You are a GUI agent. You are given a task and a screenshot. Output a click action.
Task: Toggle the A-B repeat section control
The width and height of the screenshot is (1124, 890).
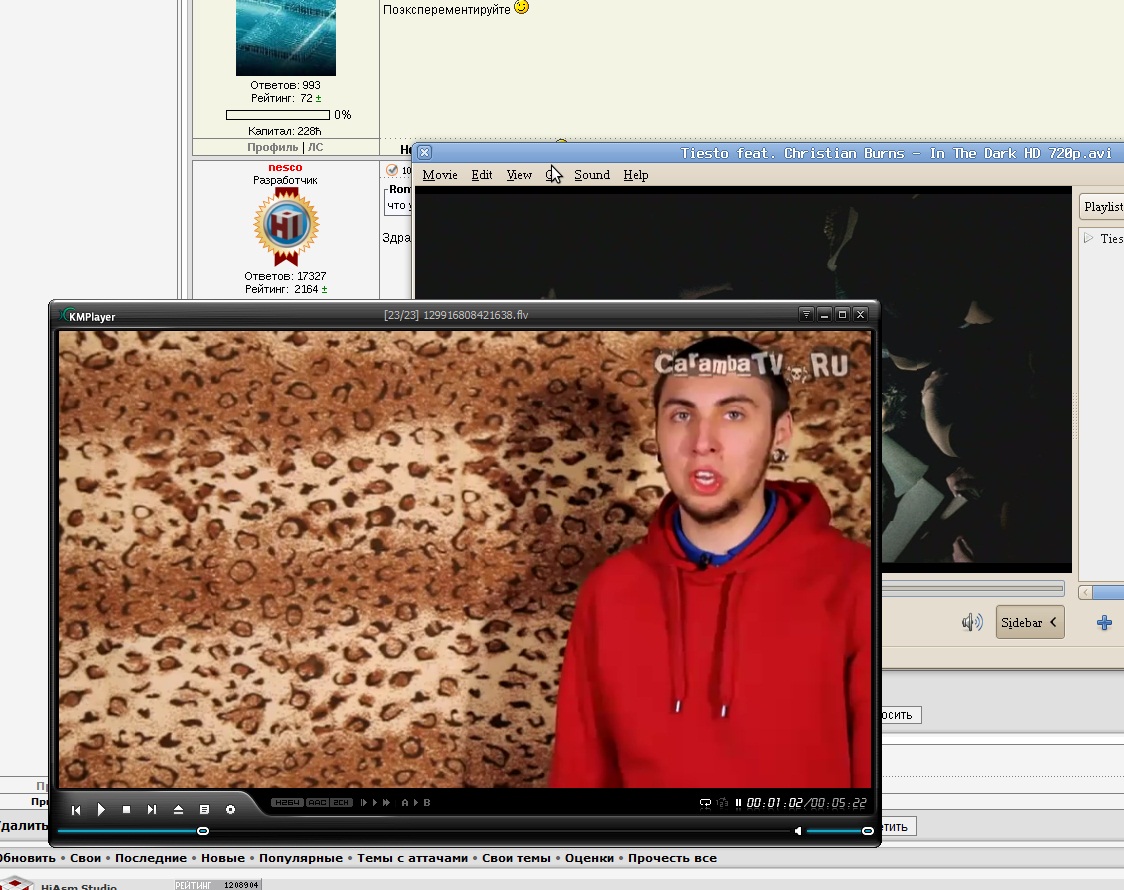(415, 802)
